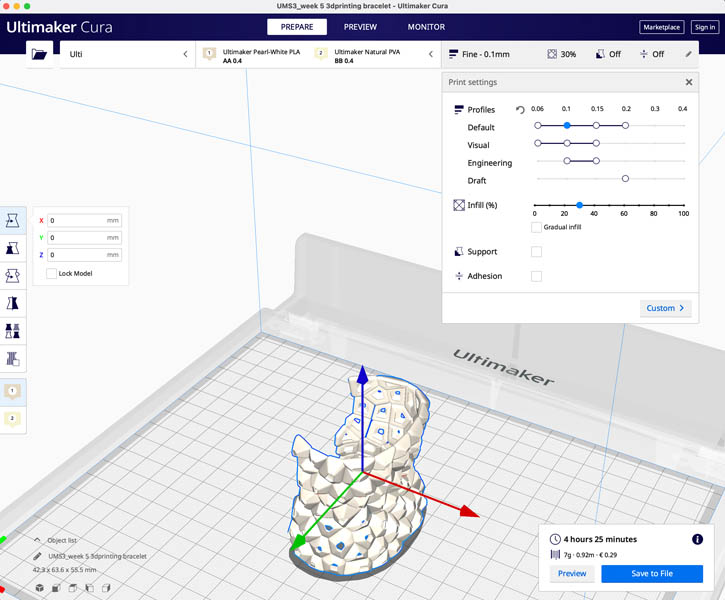Open Custom print settings
Viewport: 725px width, 600px height.
[x=665, y=308]
